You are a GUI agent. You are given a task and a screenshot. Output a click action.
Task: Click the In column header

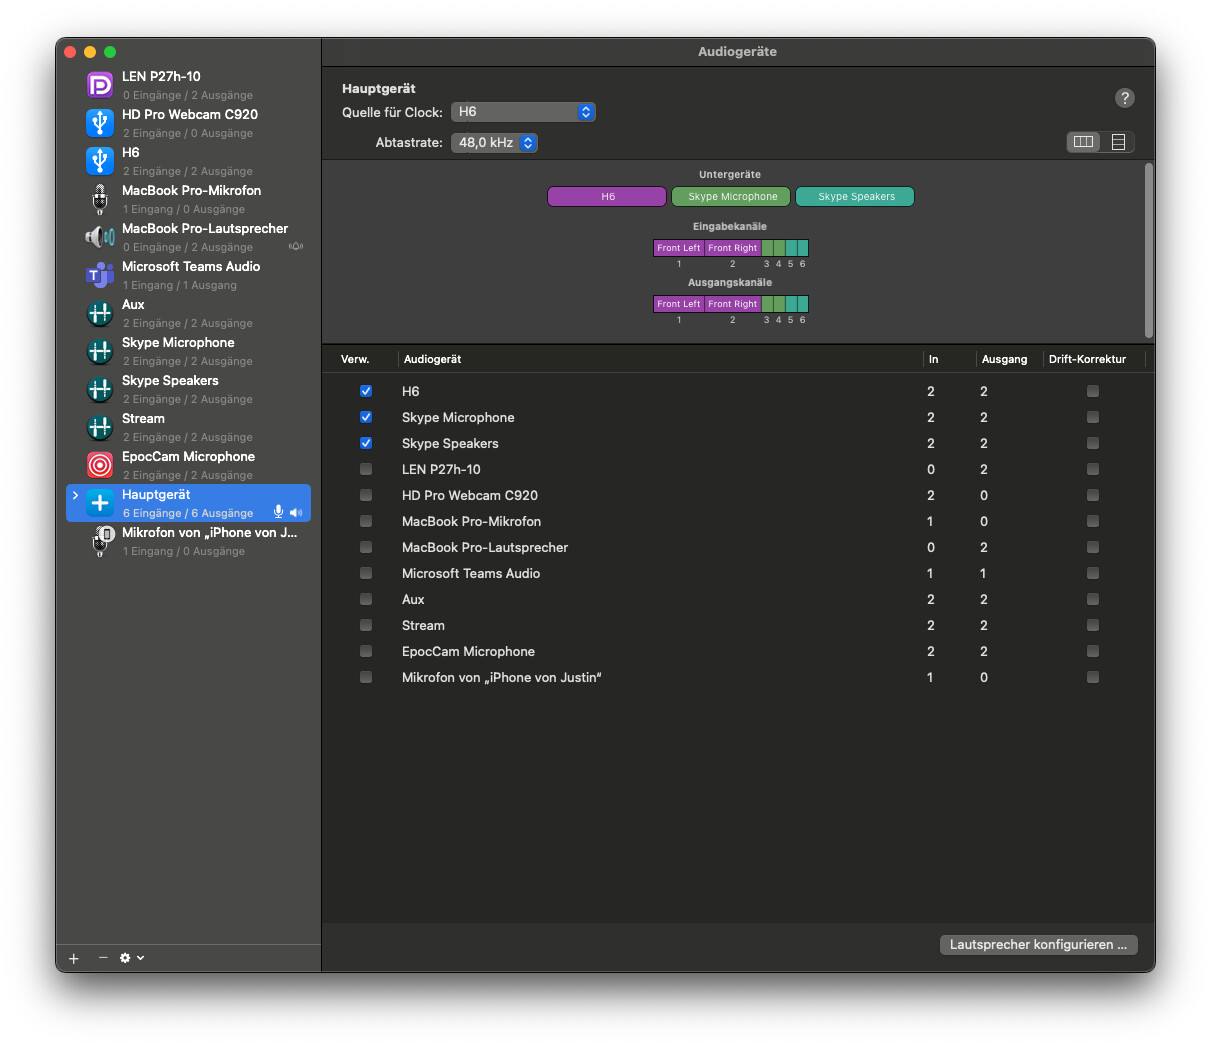[x=934, y=359]
